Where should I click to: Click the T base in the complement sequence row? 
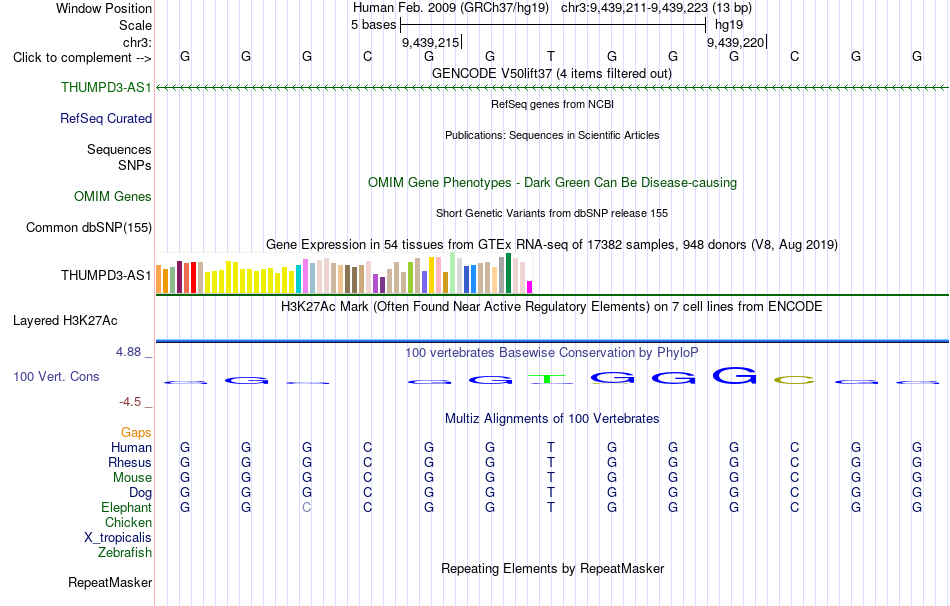pos(551,56)
